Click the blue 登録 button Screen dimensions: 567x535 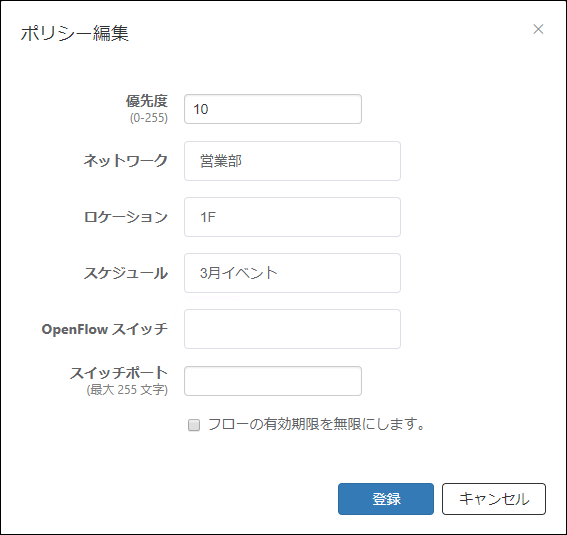[386, 499]
